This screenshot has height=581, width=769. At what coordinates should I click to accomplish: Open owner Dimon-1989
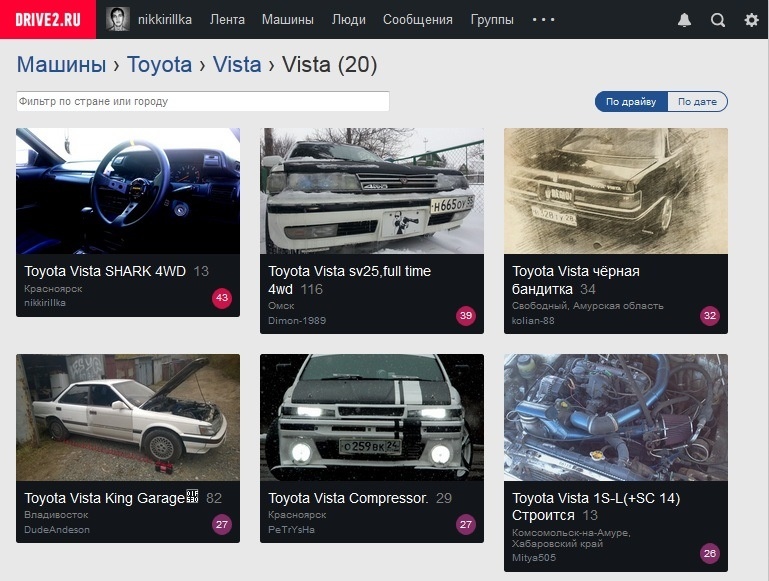coord(297,321)
